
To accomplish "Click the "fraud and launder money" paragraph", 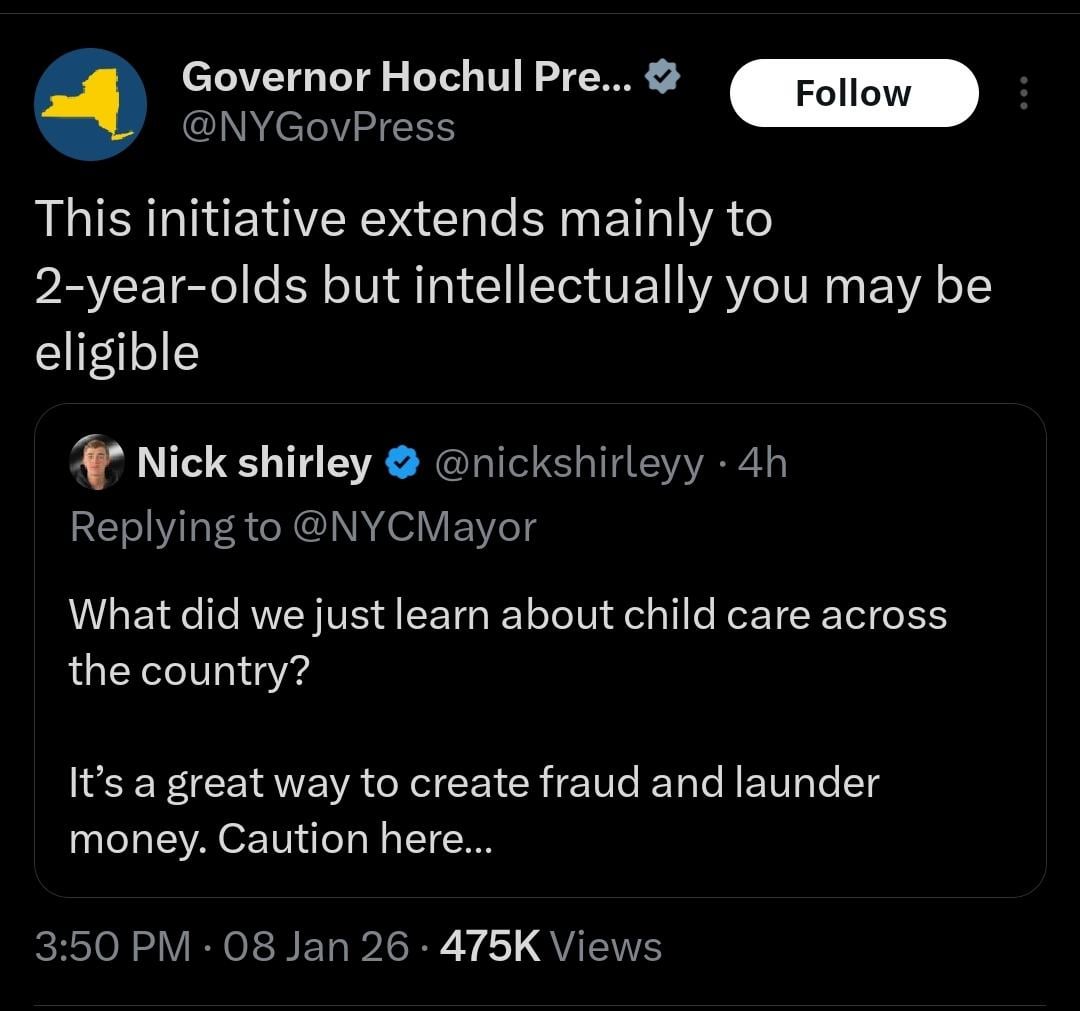I will (473, 810).
